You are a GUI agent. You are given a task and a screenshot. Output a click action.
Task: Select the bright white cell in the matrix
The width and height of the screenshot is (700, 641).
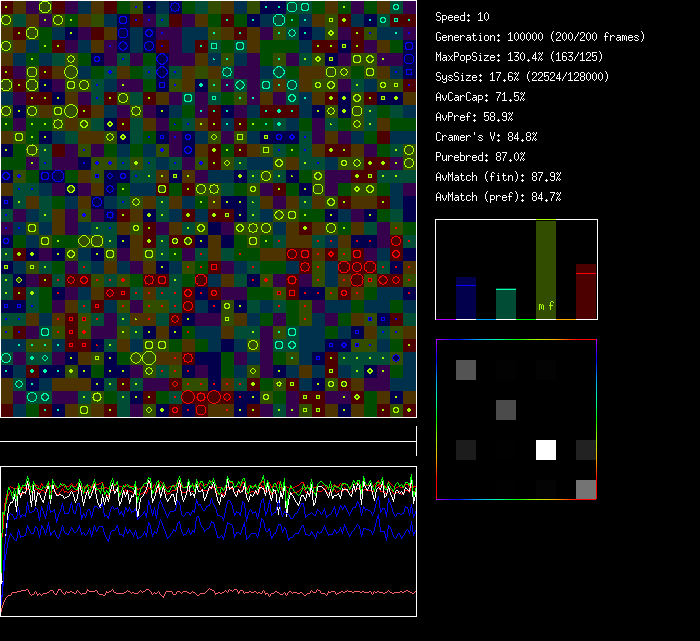pos(546,450)
